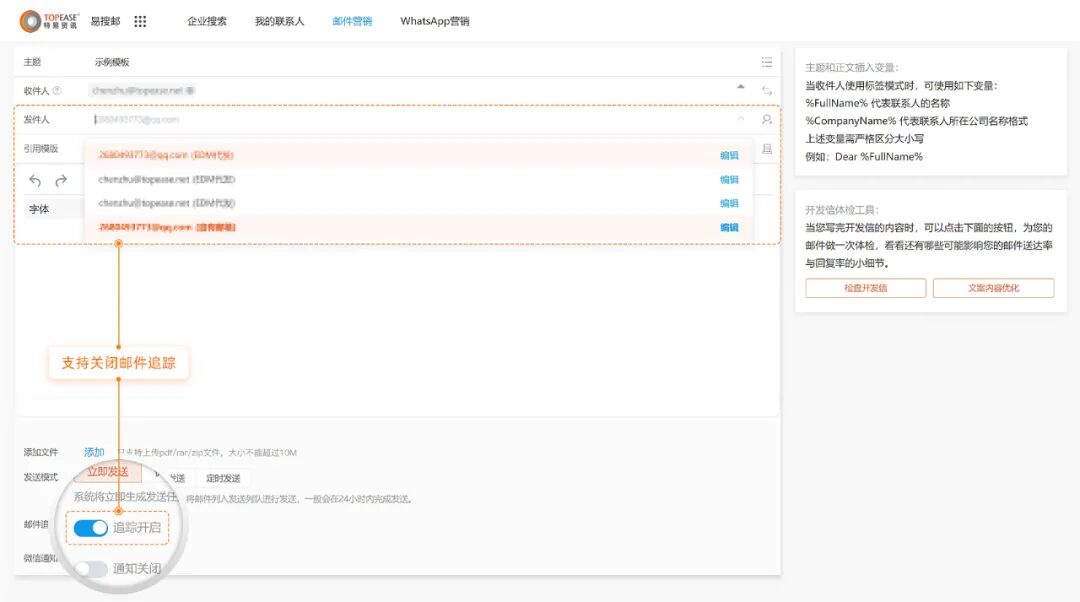Screen dimensions: 1080x602
Task: Select the 邮件营销 tab
Action: [352, 21]
